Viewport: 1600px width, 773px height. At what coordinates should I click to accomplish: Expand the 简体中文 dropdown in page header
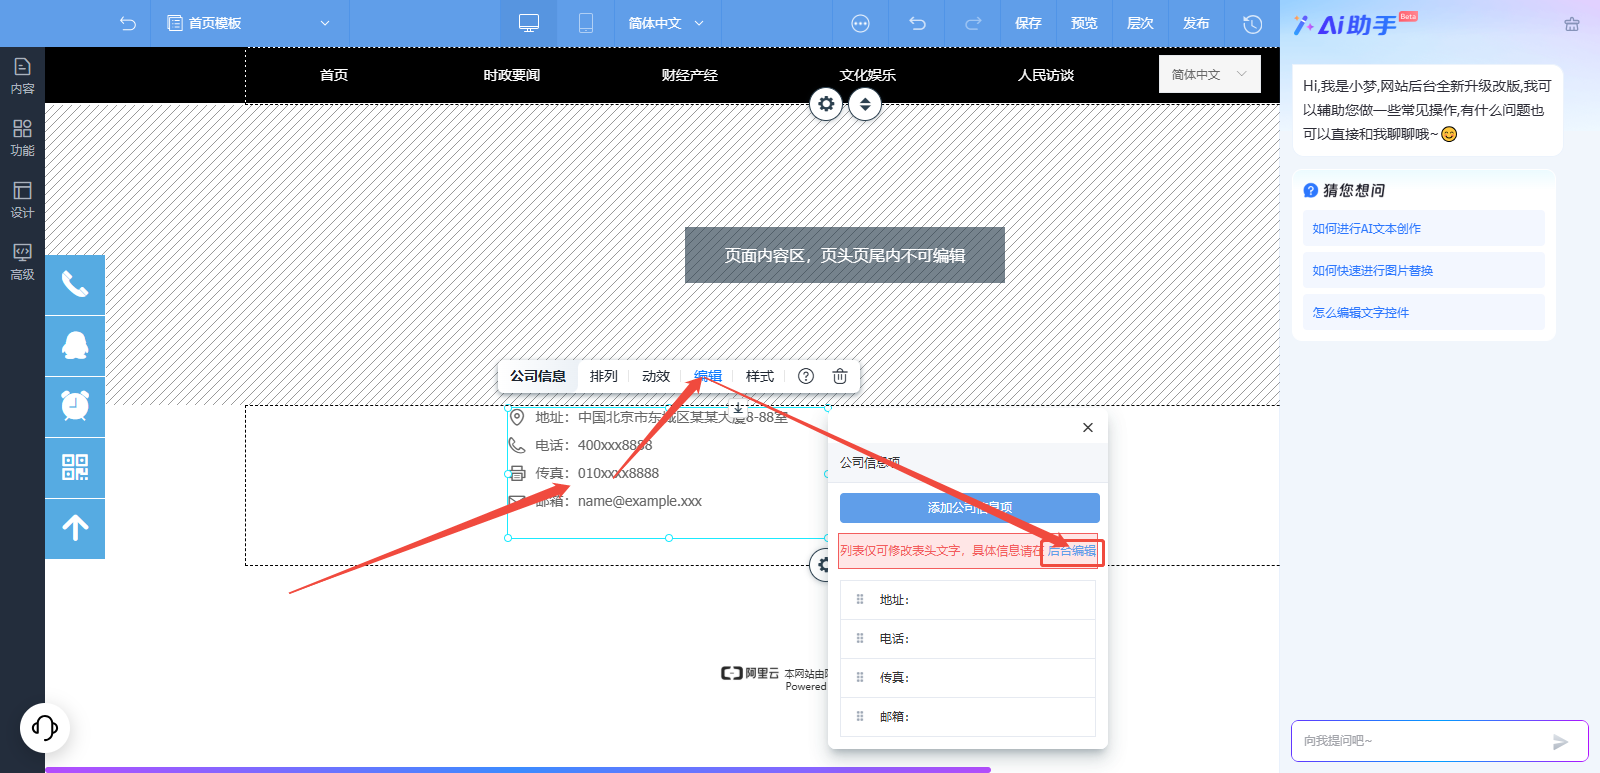[x=1210, y=74]
